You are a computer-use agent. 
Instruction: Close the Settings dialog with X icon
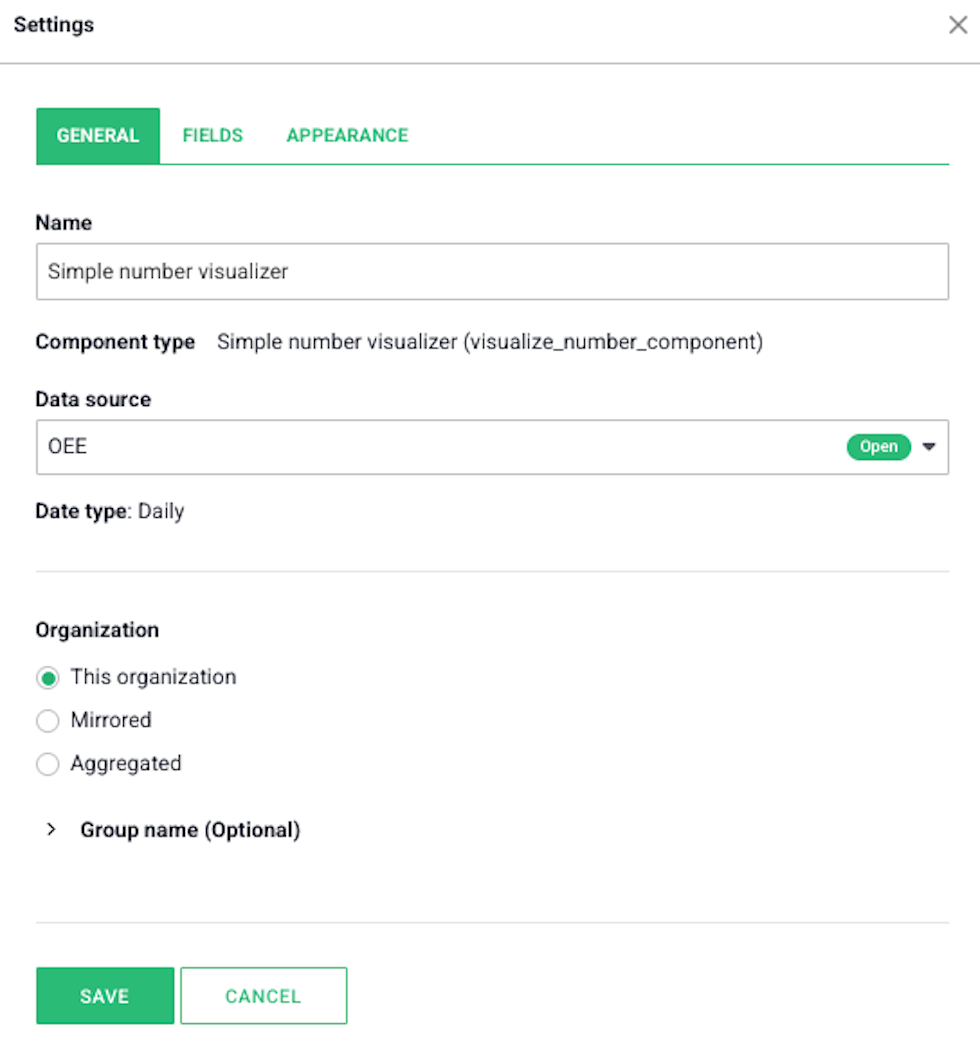click(x=958, y=25)
